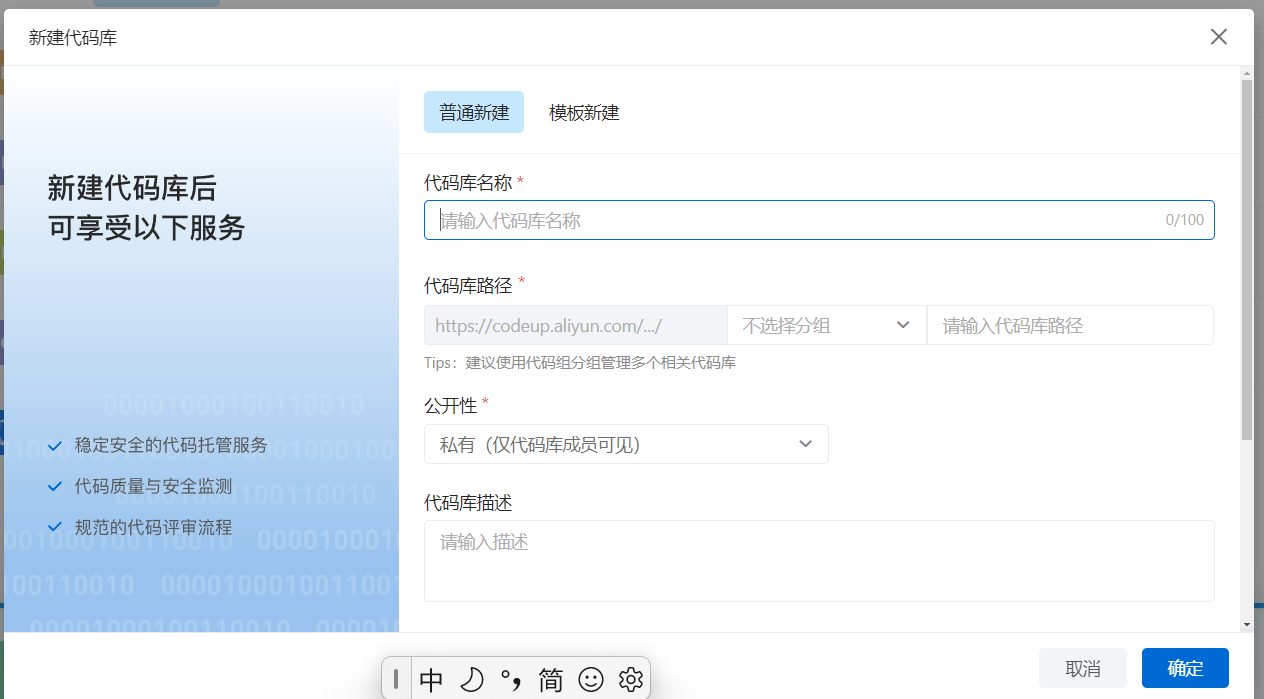Click the punctuation mode icon on the IME bar
Image resolution: width=1264 pixels, height=699 pixels.
pyautogui.click(x=512, y=679)
